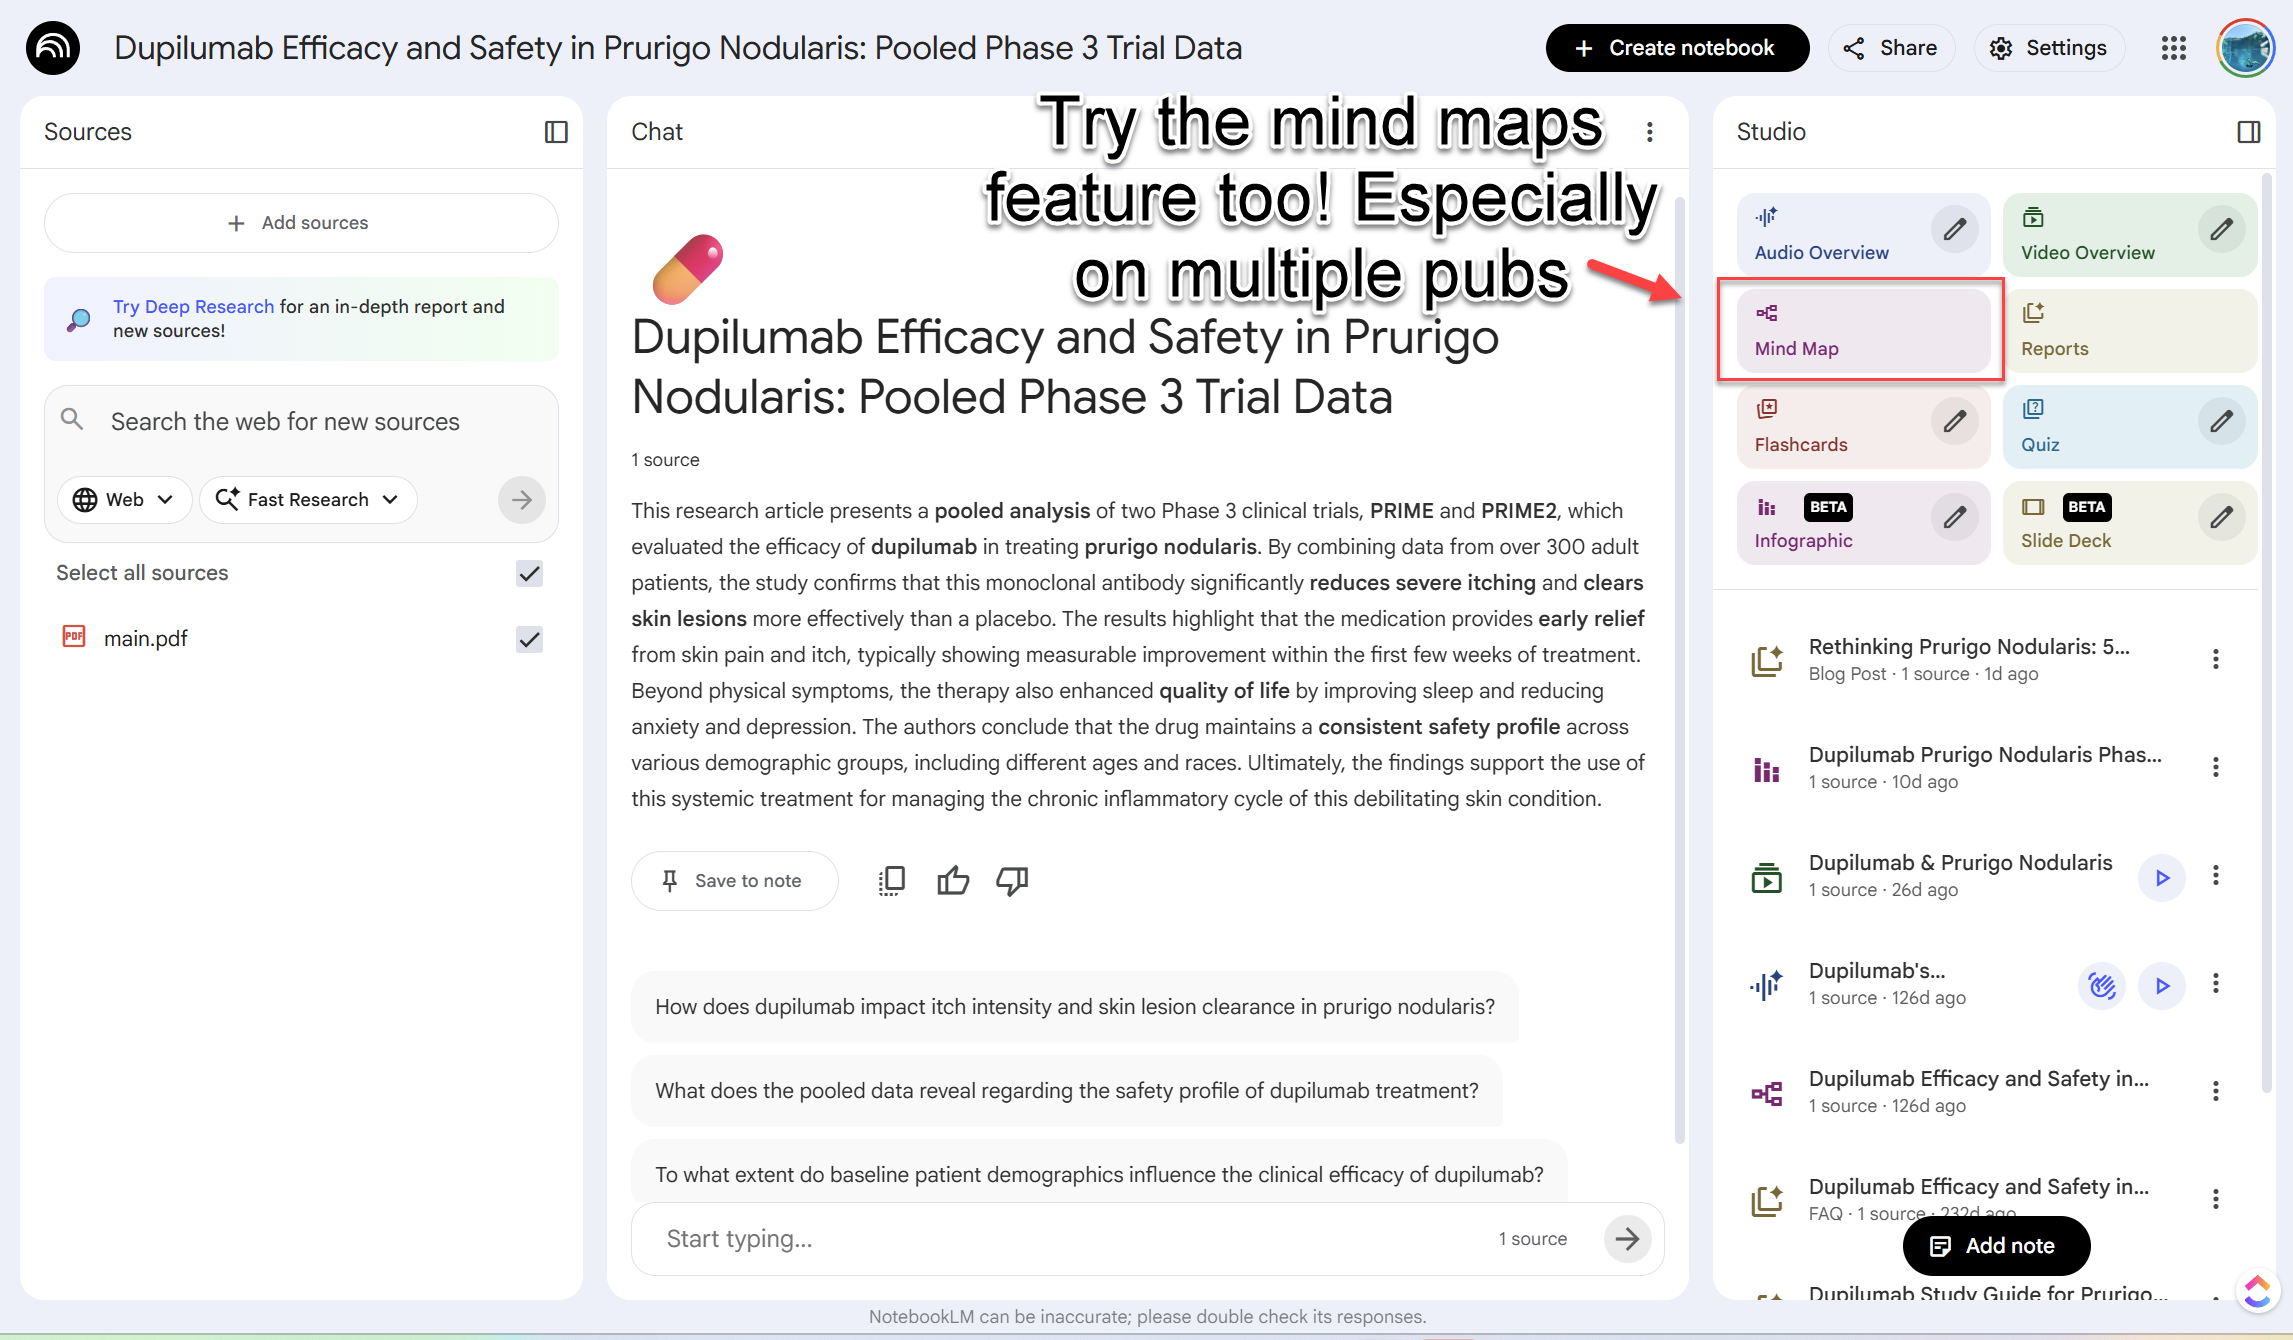
Task: Click the Create notebook button
Action: [x=1677, y=47]
